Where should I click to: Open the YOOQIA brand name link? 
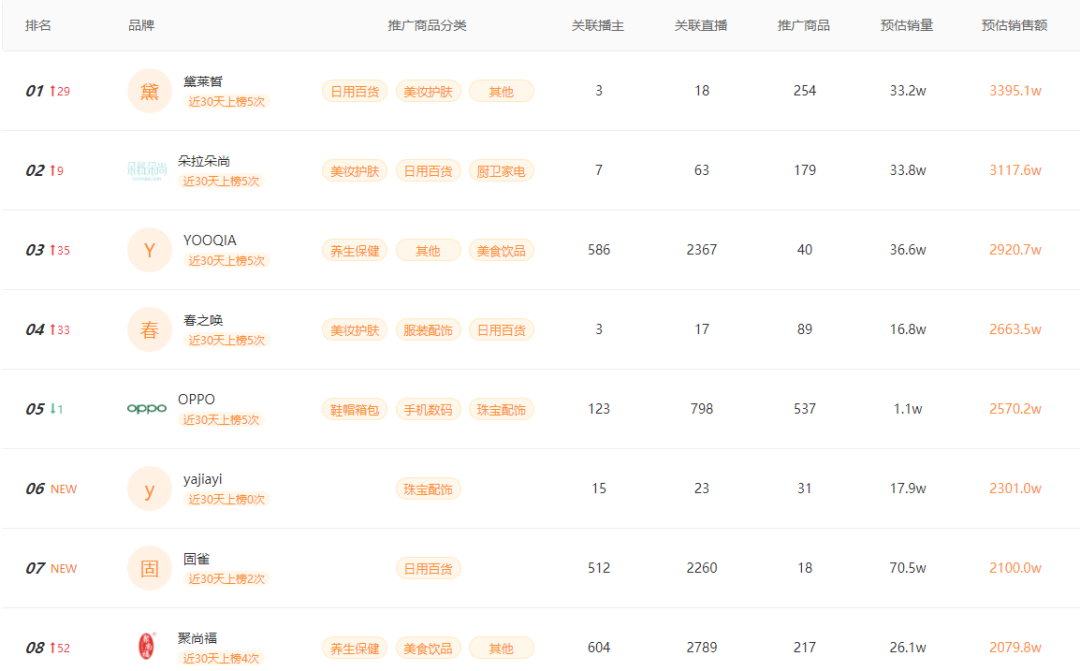[x=209, y=240]
